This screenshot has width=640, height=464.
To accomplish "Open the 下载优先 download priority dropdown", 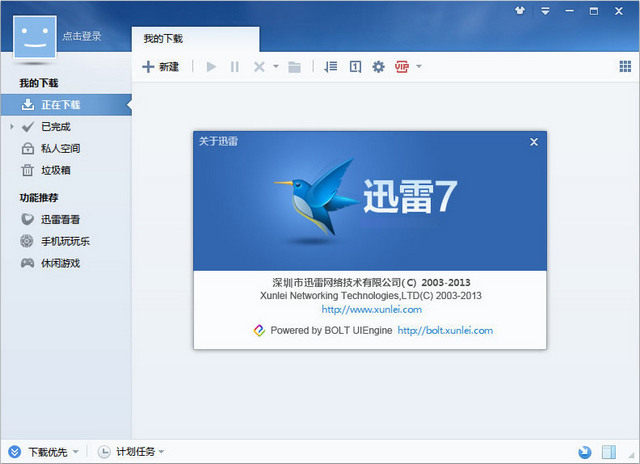I will tap(53, 452).
